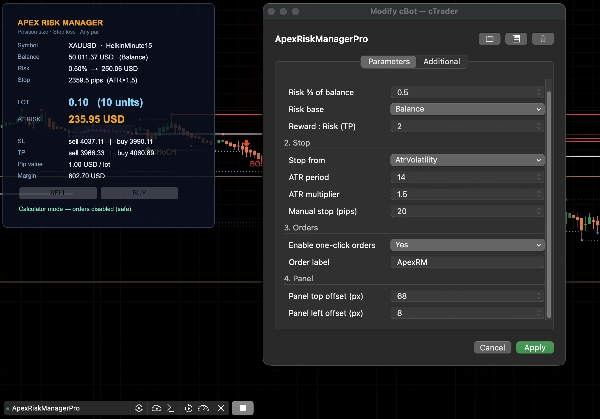Viewport: 600px width, 419px height.
Task: Click the gauge performance icon in bot bar
Action: point(204,408)
